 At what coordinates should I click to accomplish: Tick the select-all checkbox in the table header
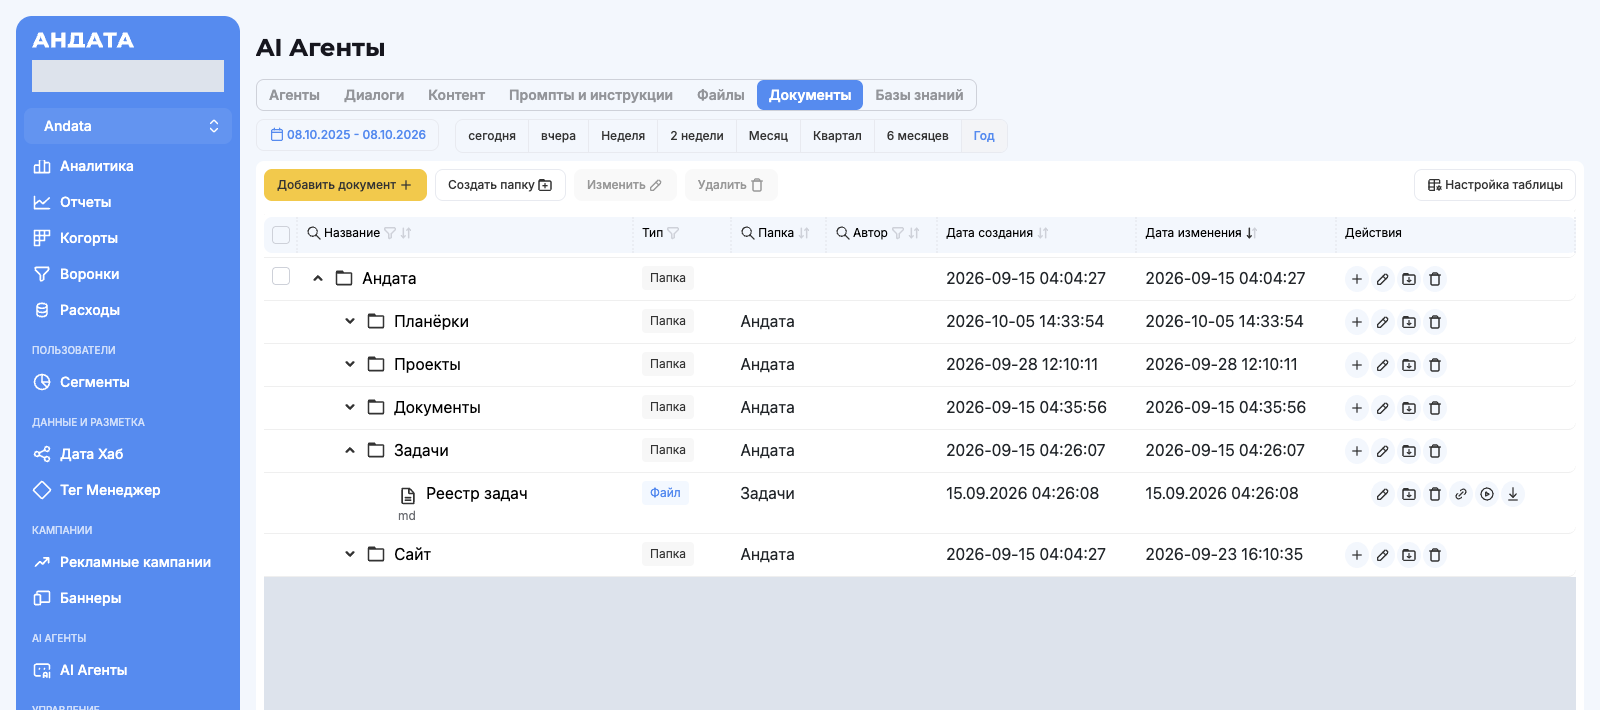point(281,234)
